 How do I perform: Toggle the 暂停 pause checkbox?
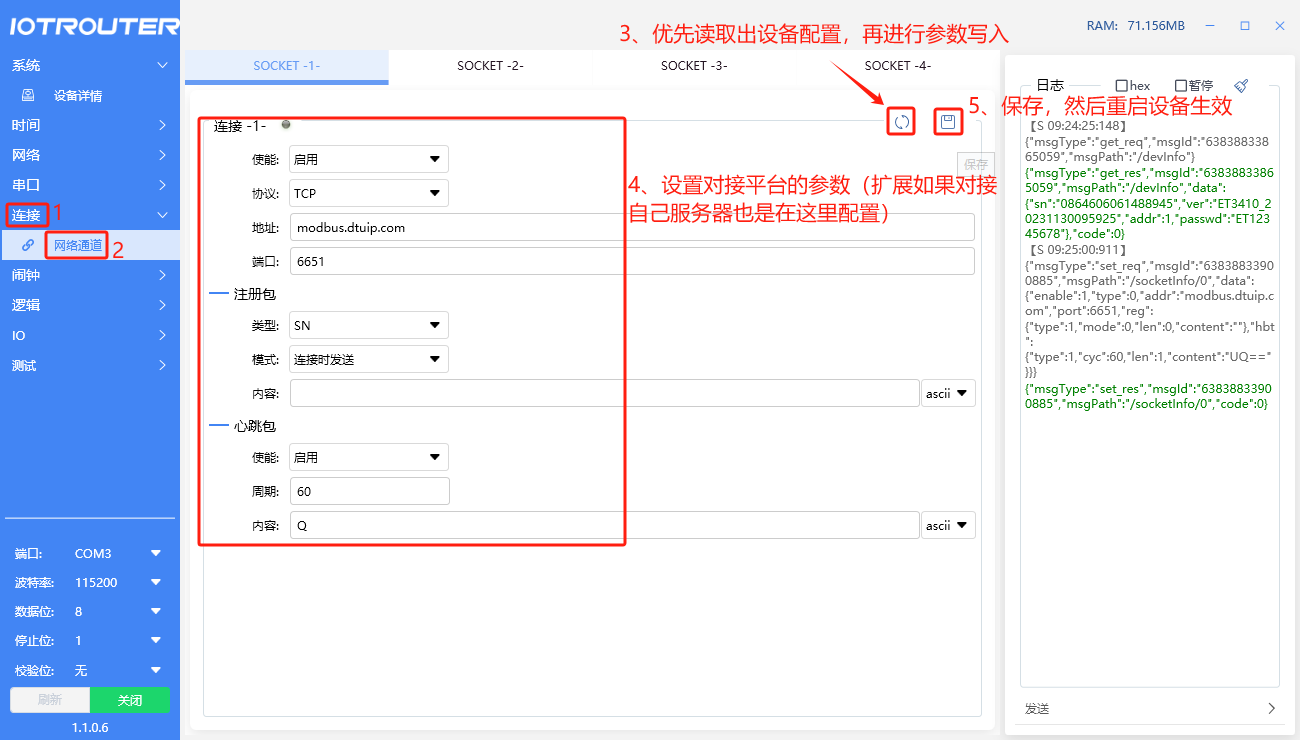[1181, 86]
